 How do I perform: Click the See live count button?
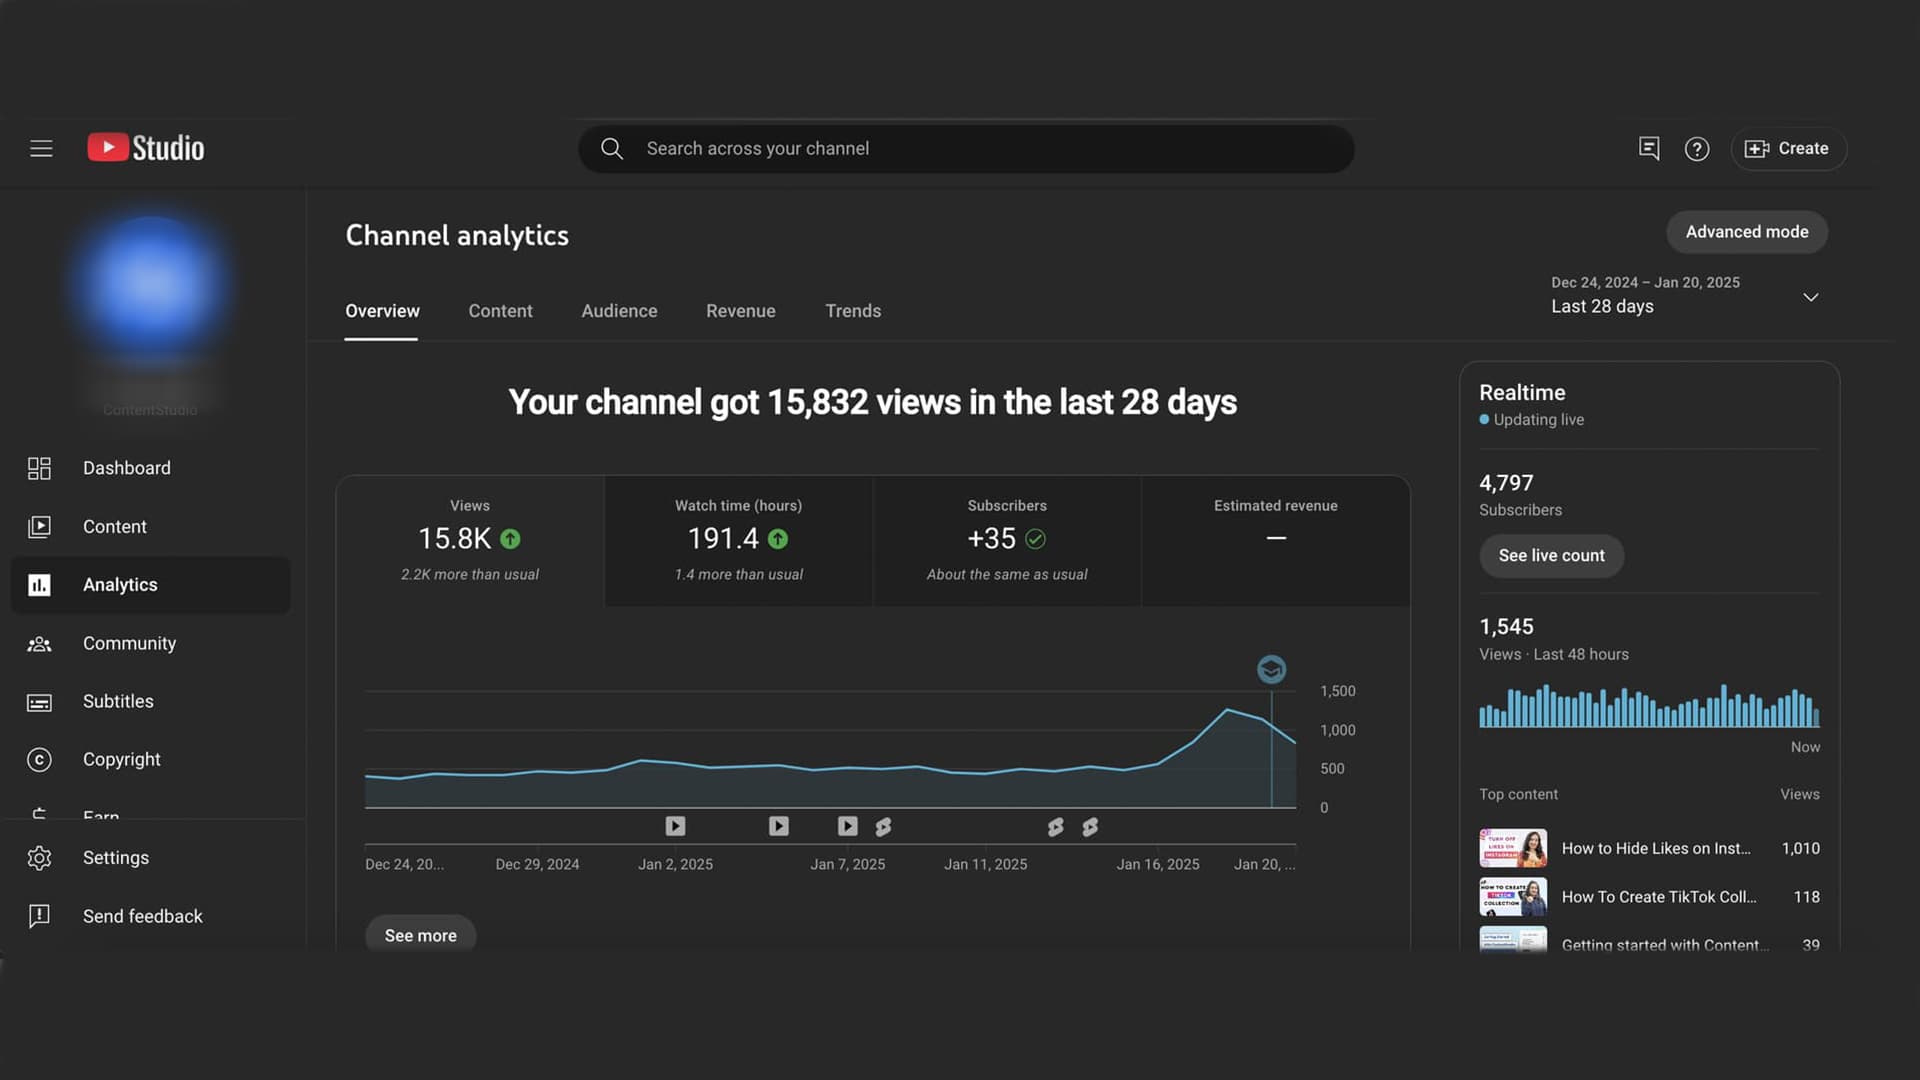(1551, 555)
